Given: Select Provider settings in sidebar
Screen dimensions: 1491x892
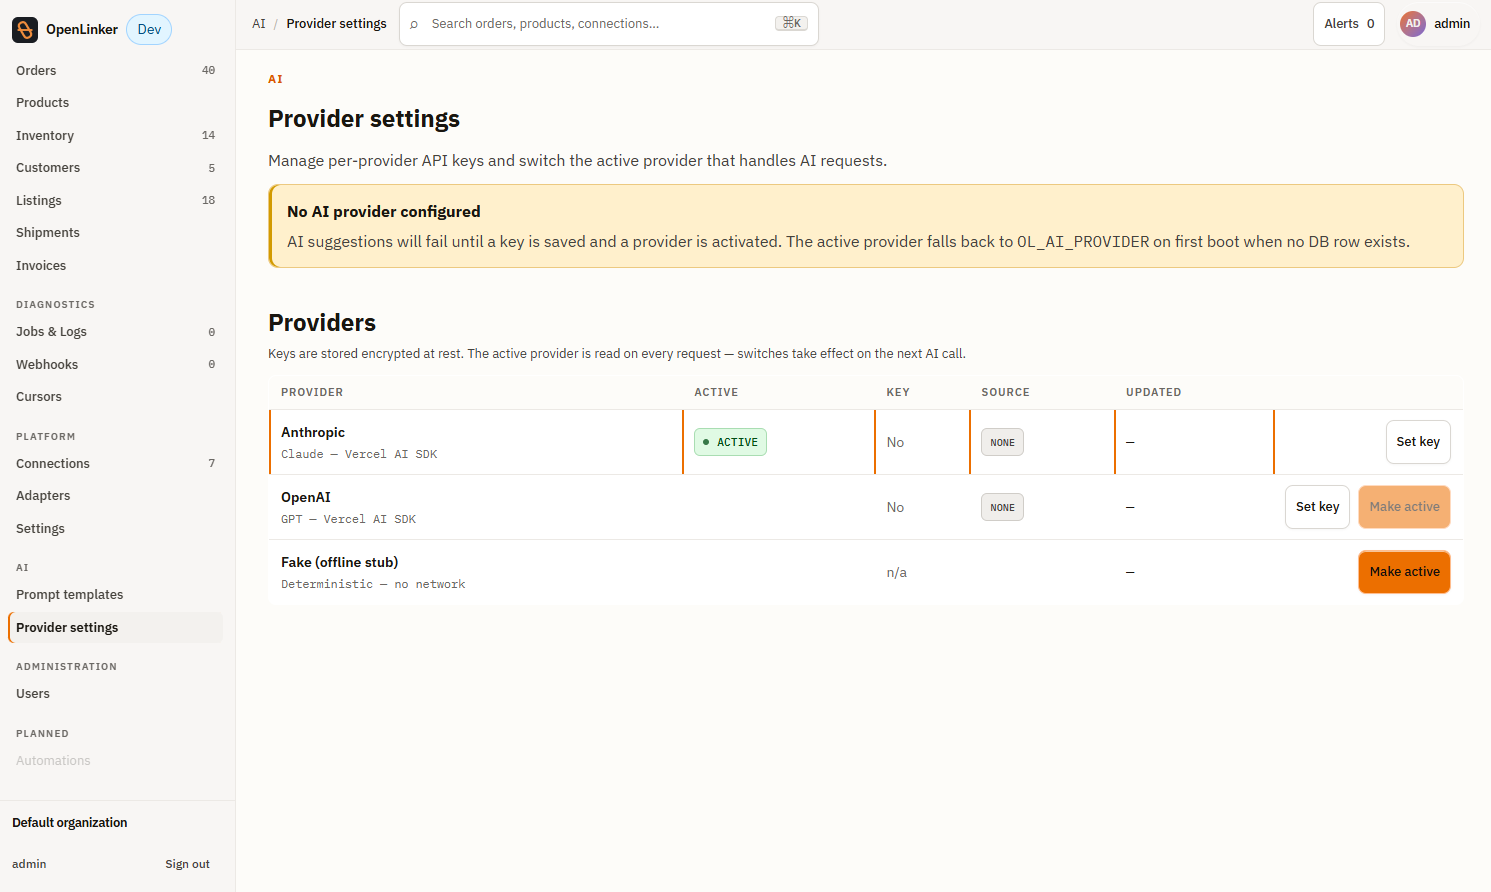Looking at the screenshot, I should 116,628.
